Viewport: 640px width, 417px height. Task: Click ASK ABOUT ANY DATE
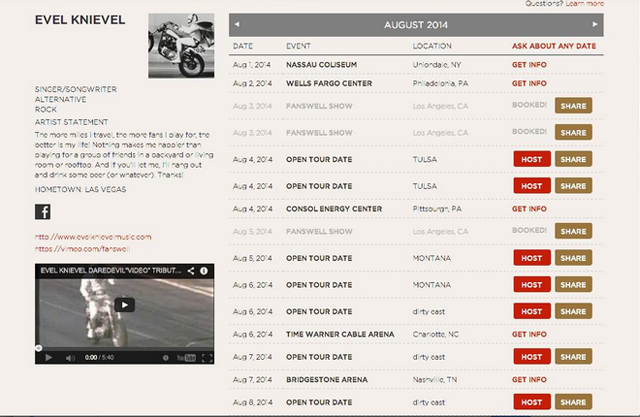(554, 46)
